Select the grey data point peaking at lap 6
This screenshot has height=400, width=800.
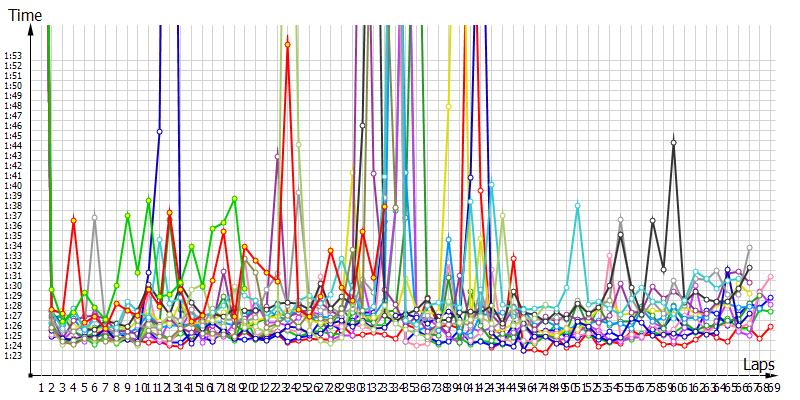tap(95, 218)
